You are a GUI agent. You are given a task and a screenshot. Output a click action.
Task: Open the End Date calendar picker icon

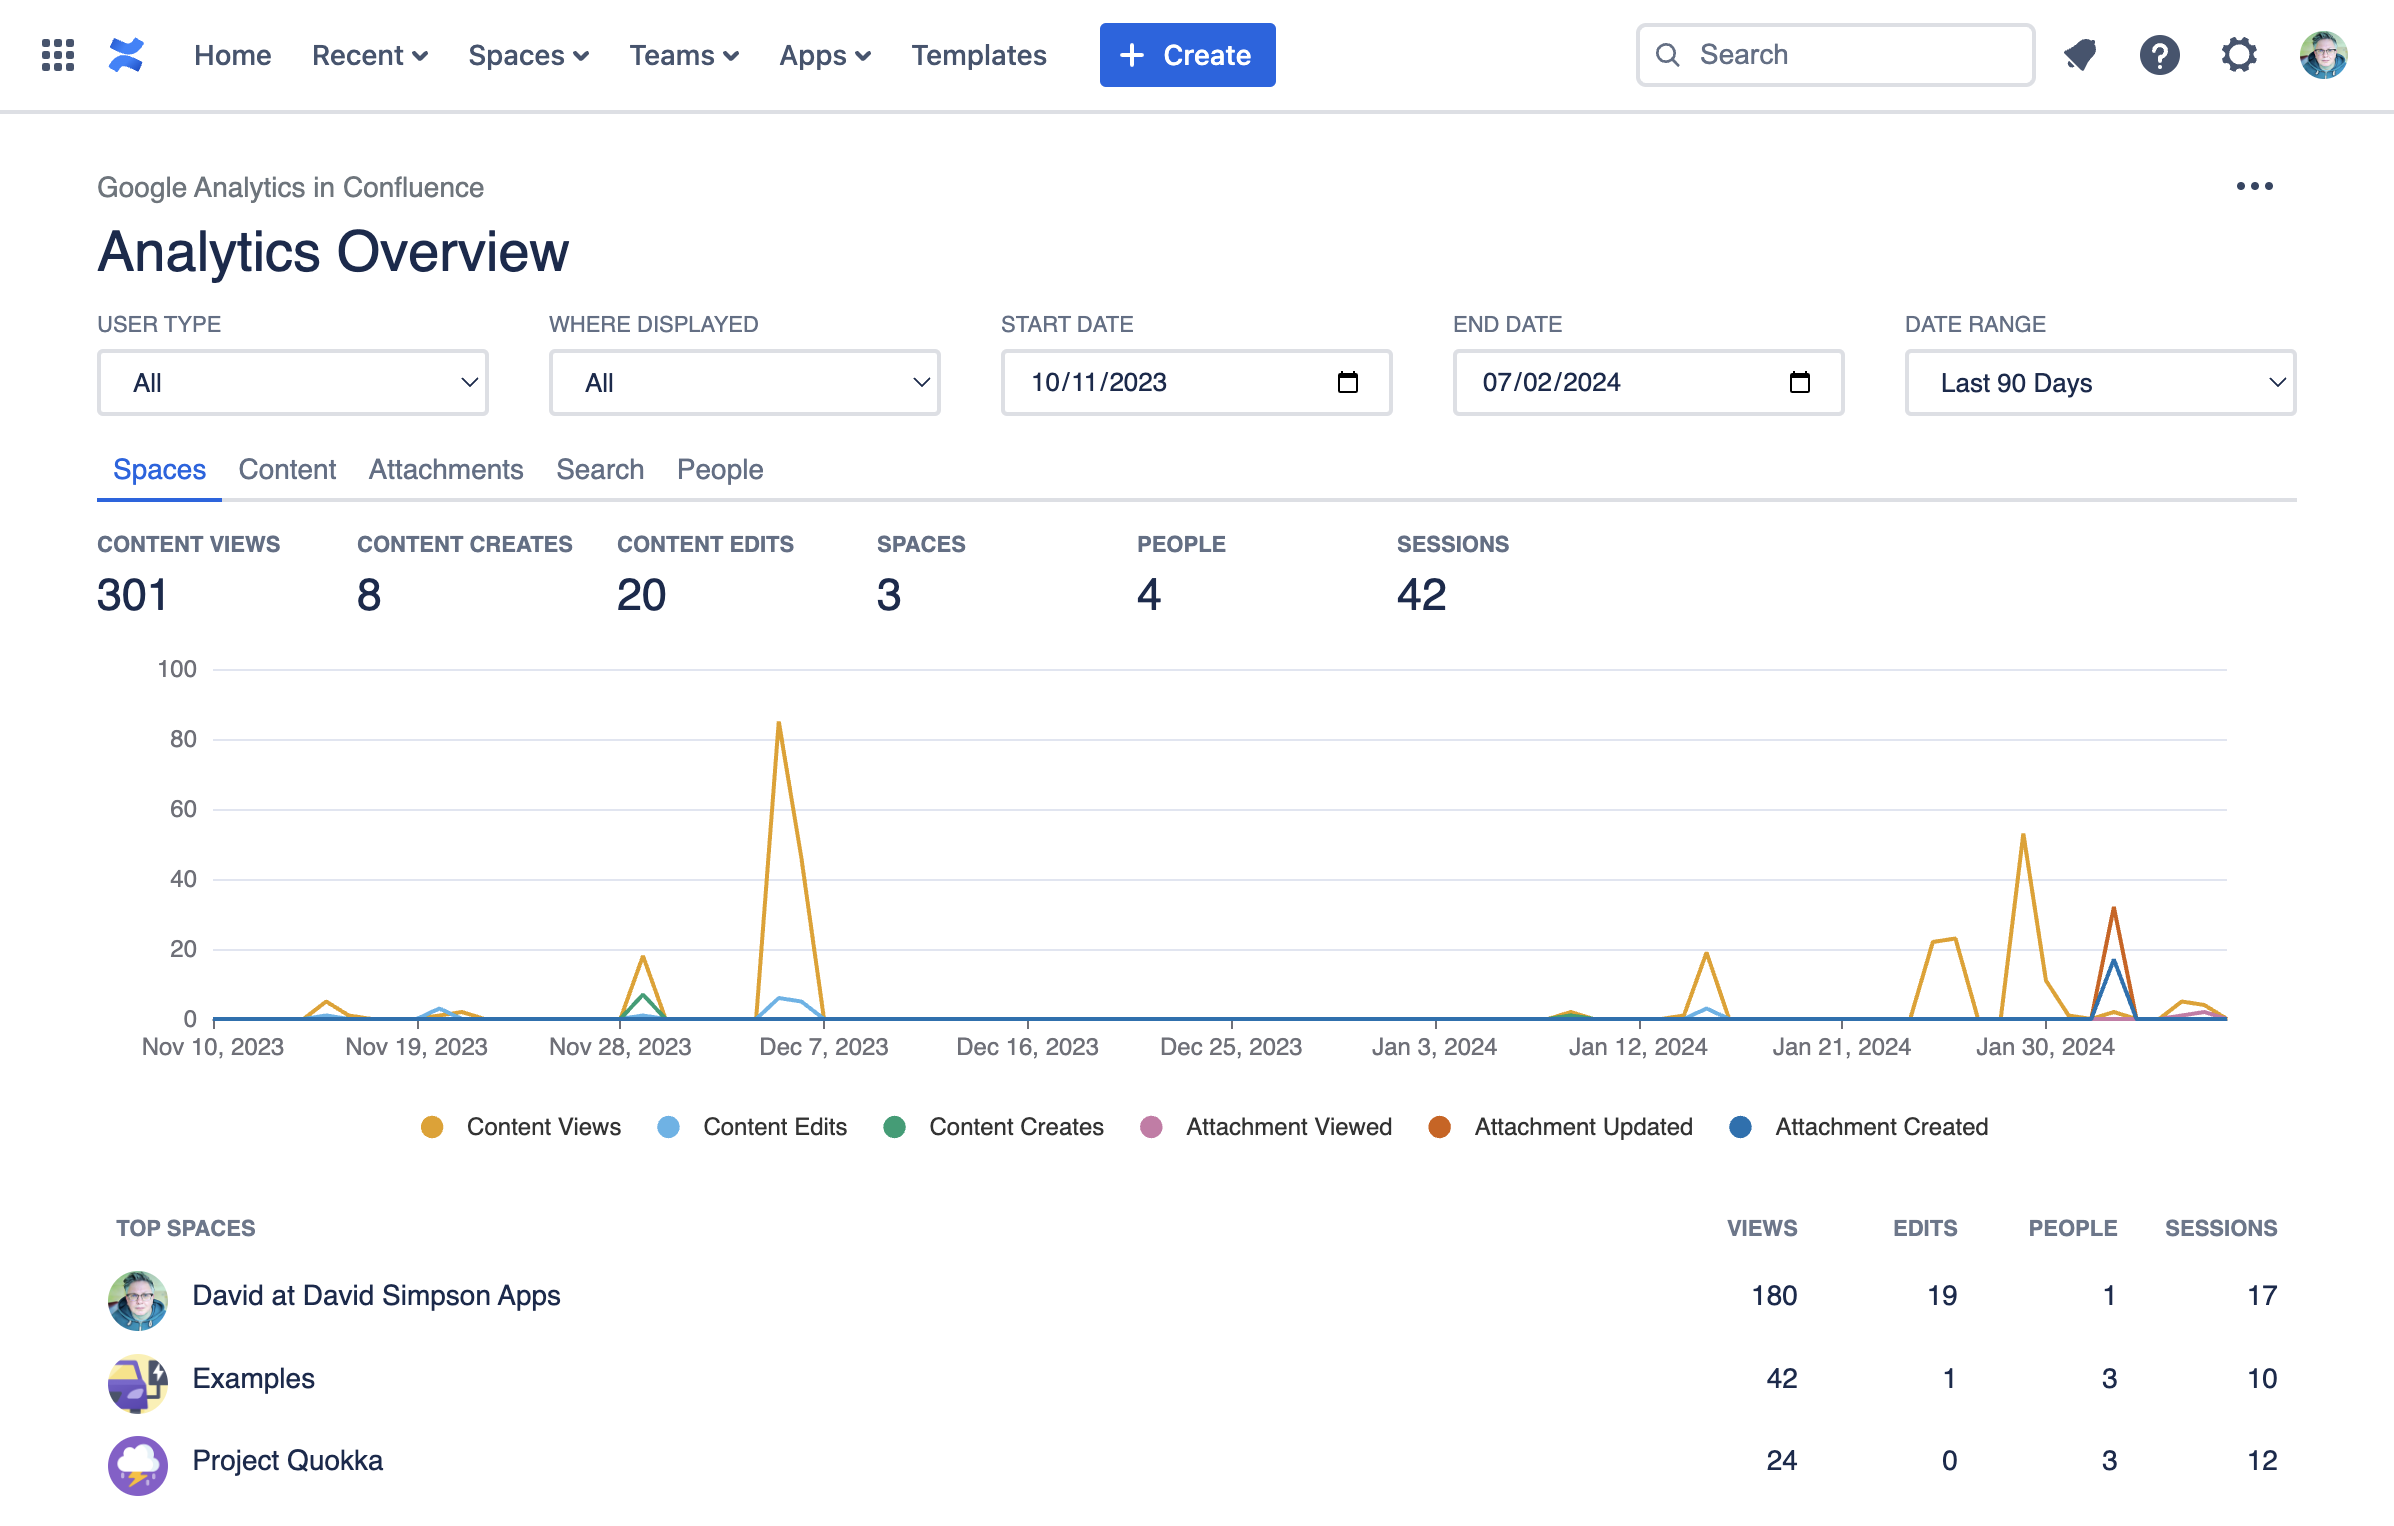click(1799, 382)
